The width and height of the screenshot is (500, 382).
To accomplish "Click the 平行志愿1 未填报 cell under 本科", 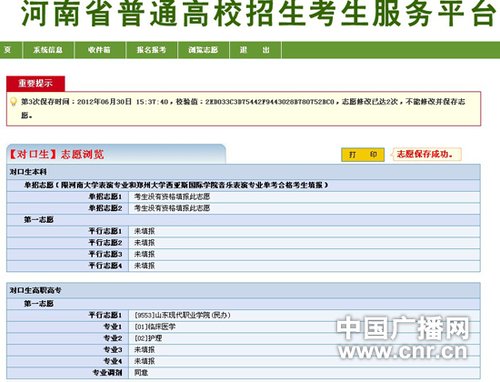I will click(304, 231).
